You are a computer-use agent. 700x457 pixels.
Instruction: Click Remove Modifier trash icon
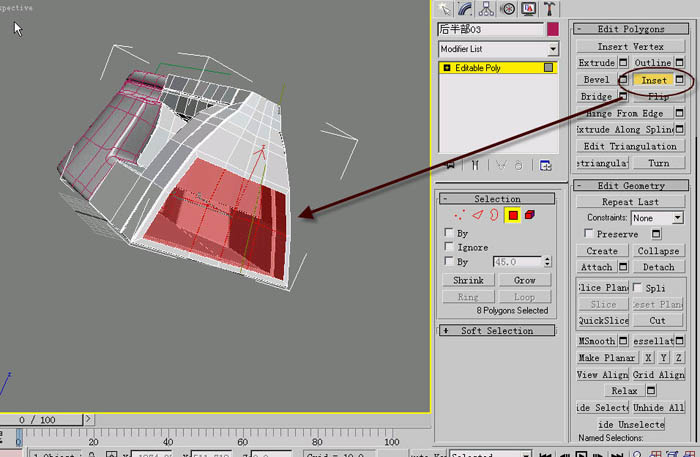click(x=518, y=166)
